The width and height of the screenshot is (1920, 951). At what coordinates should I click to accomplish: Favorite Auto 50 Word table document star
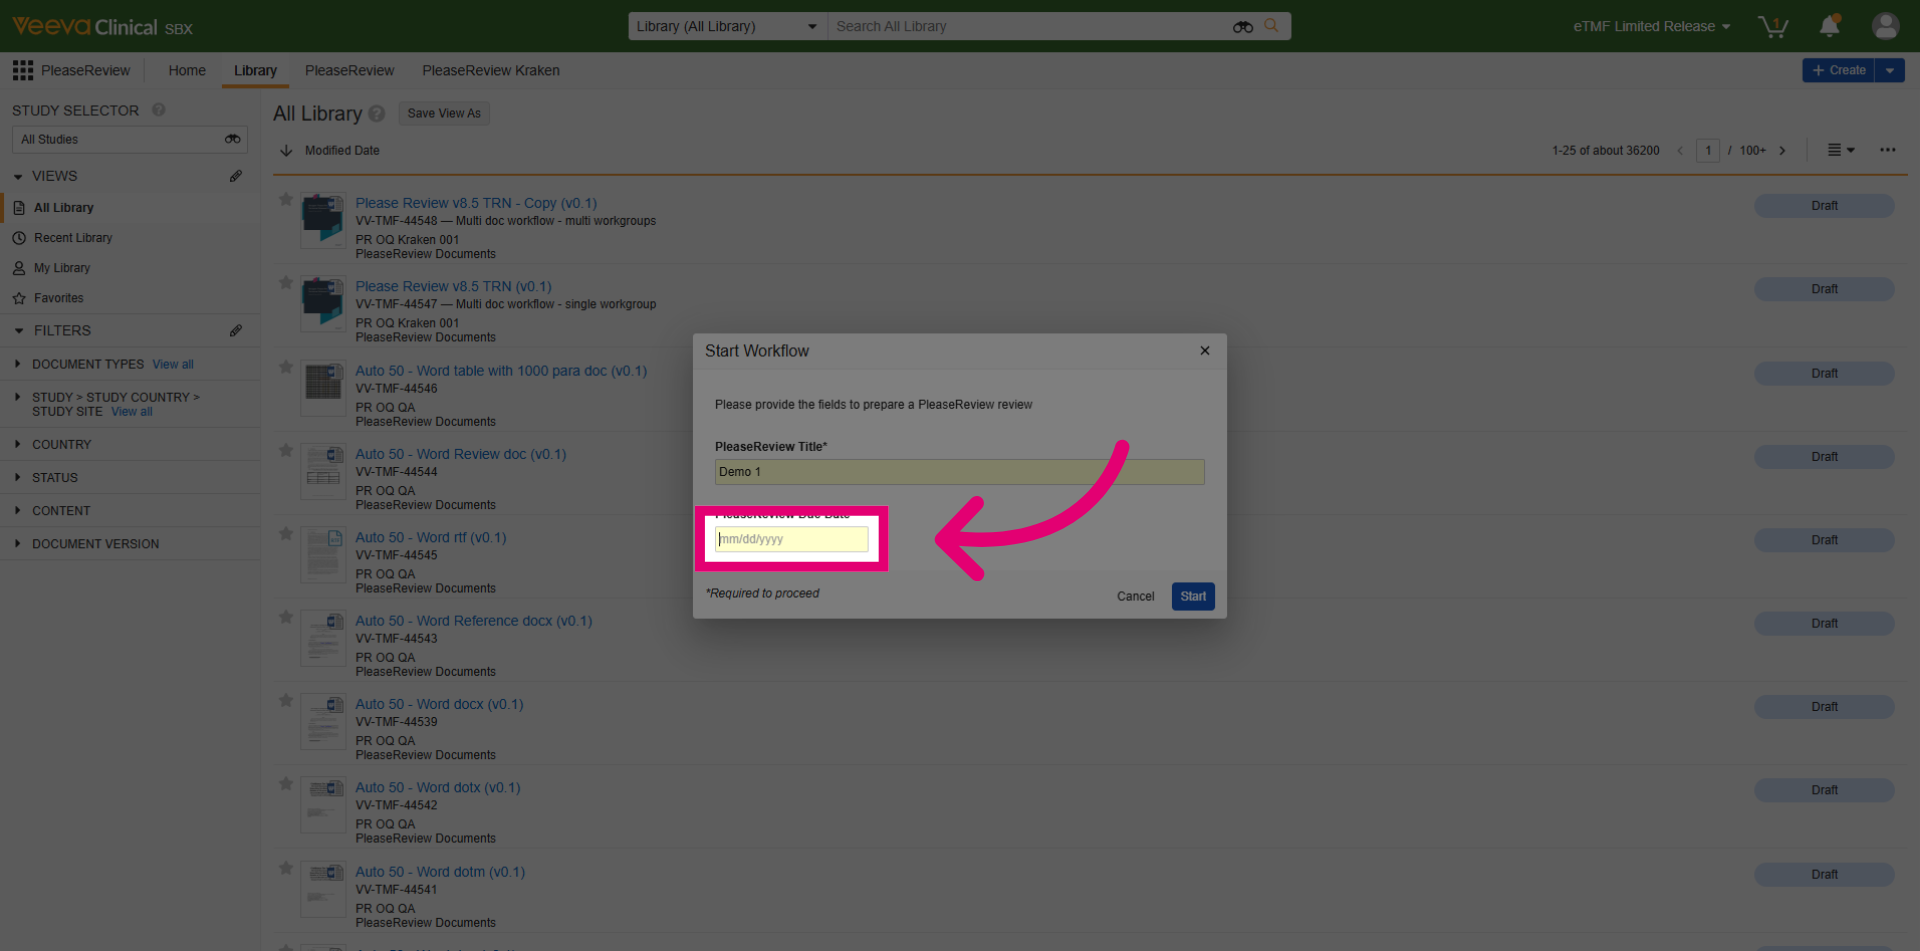click(286, 367)
